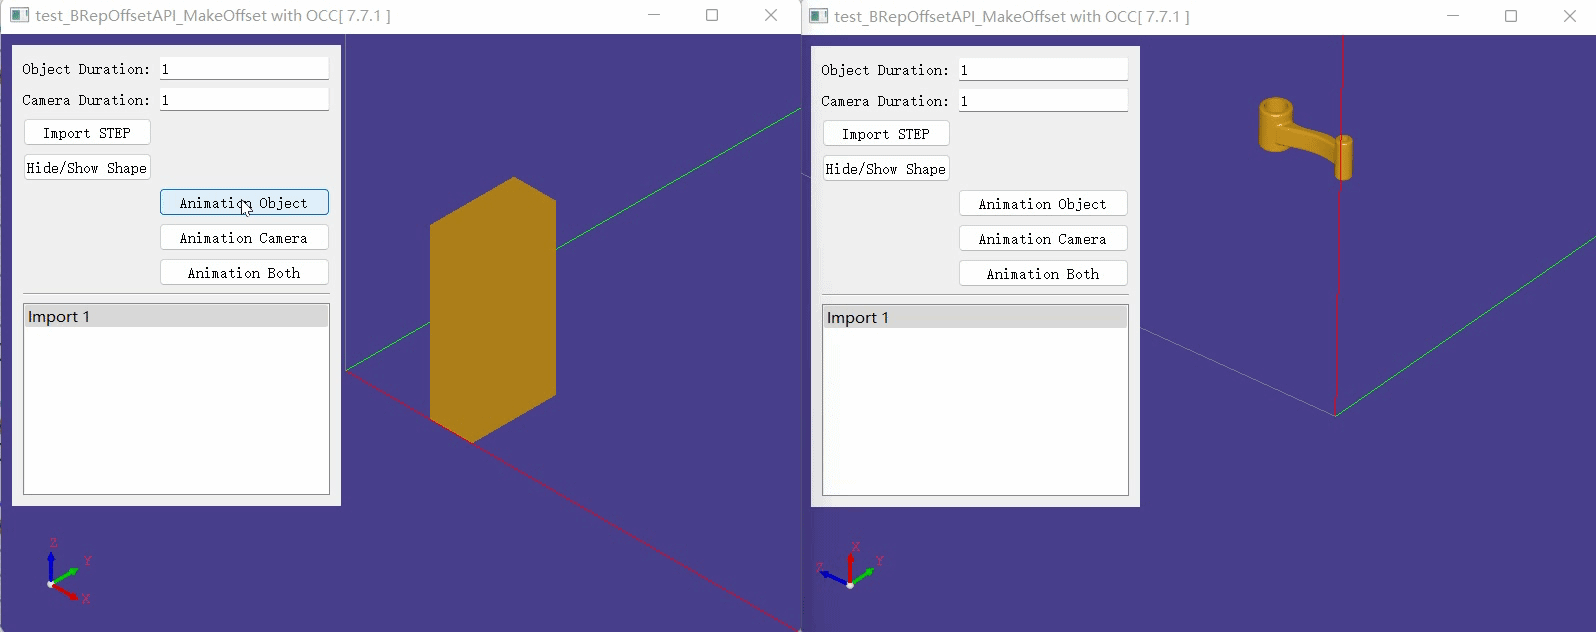Click the right window title bar app icon
The width and height of the screenshot is (1596, 632).
[818, 16]
